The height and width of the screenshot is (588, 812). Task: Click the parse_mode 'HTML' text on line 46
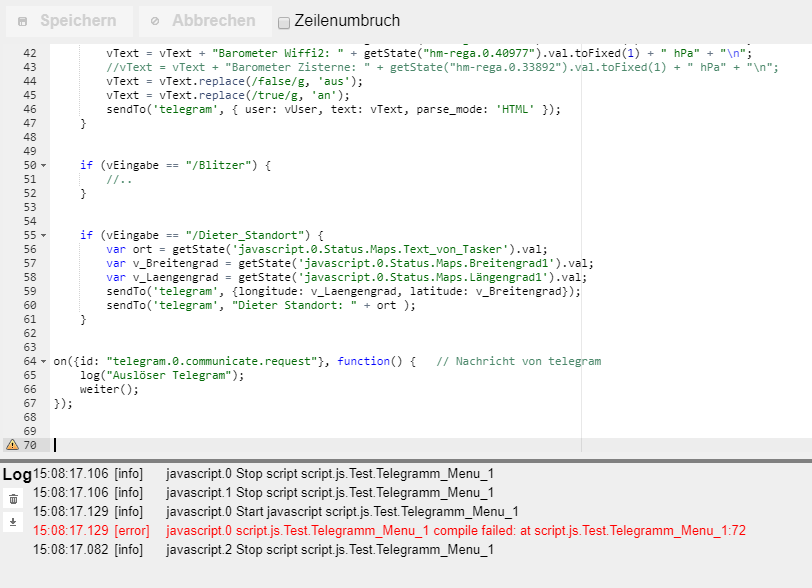click(475, 109)
